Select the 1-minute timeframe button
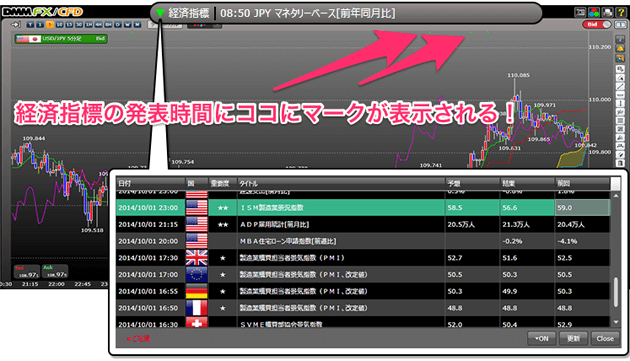This screenshot has height=361, width=630. point(40,25)
